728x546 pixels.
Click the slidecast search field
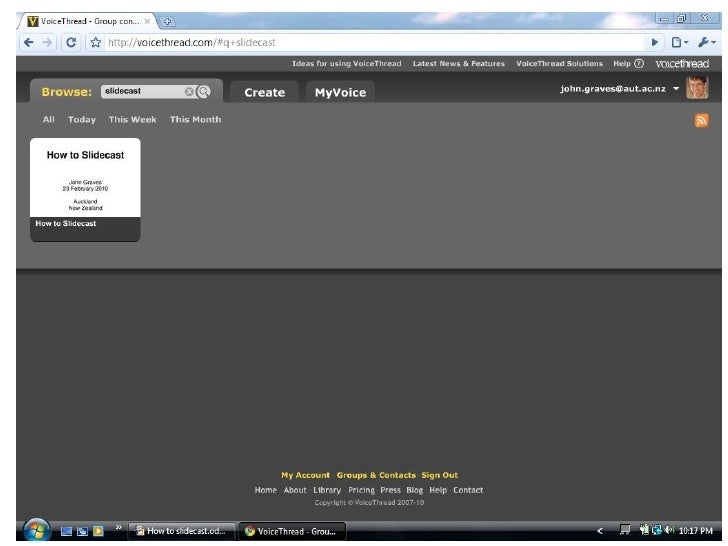point(143,91)
